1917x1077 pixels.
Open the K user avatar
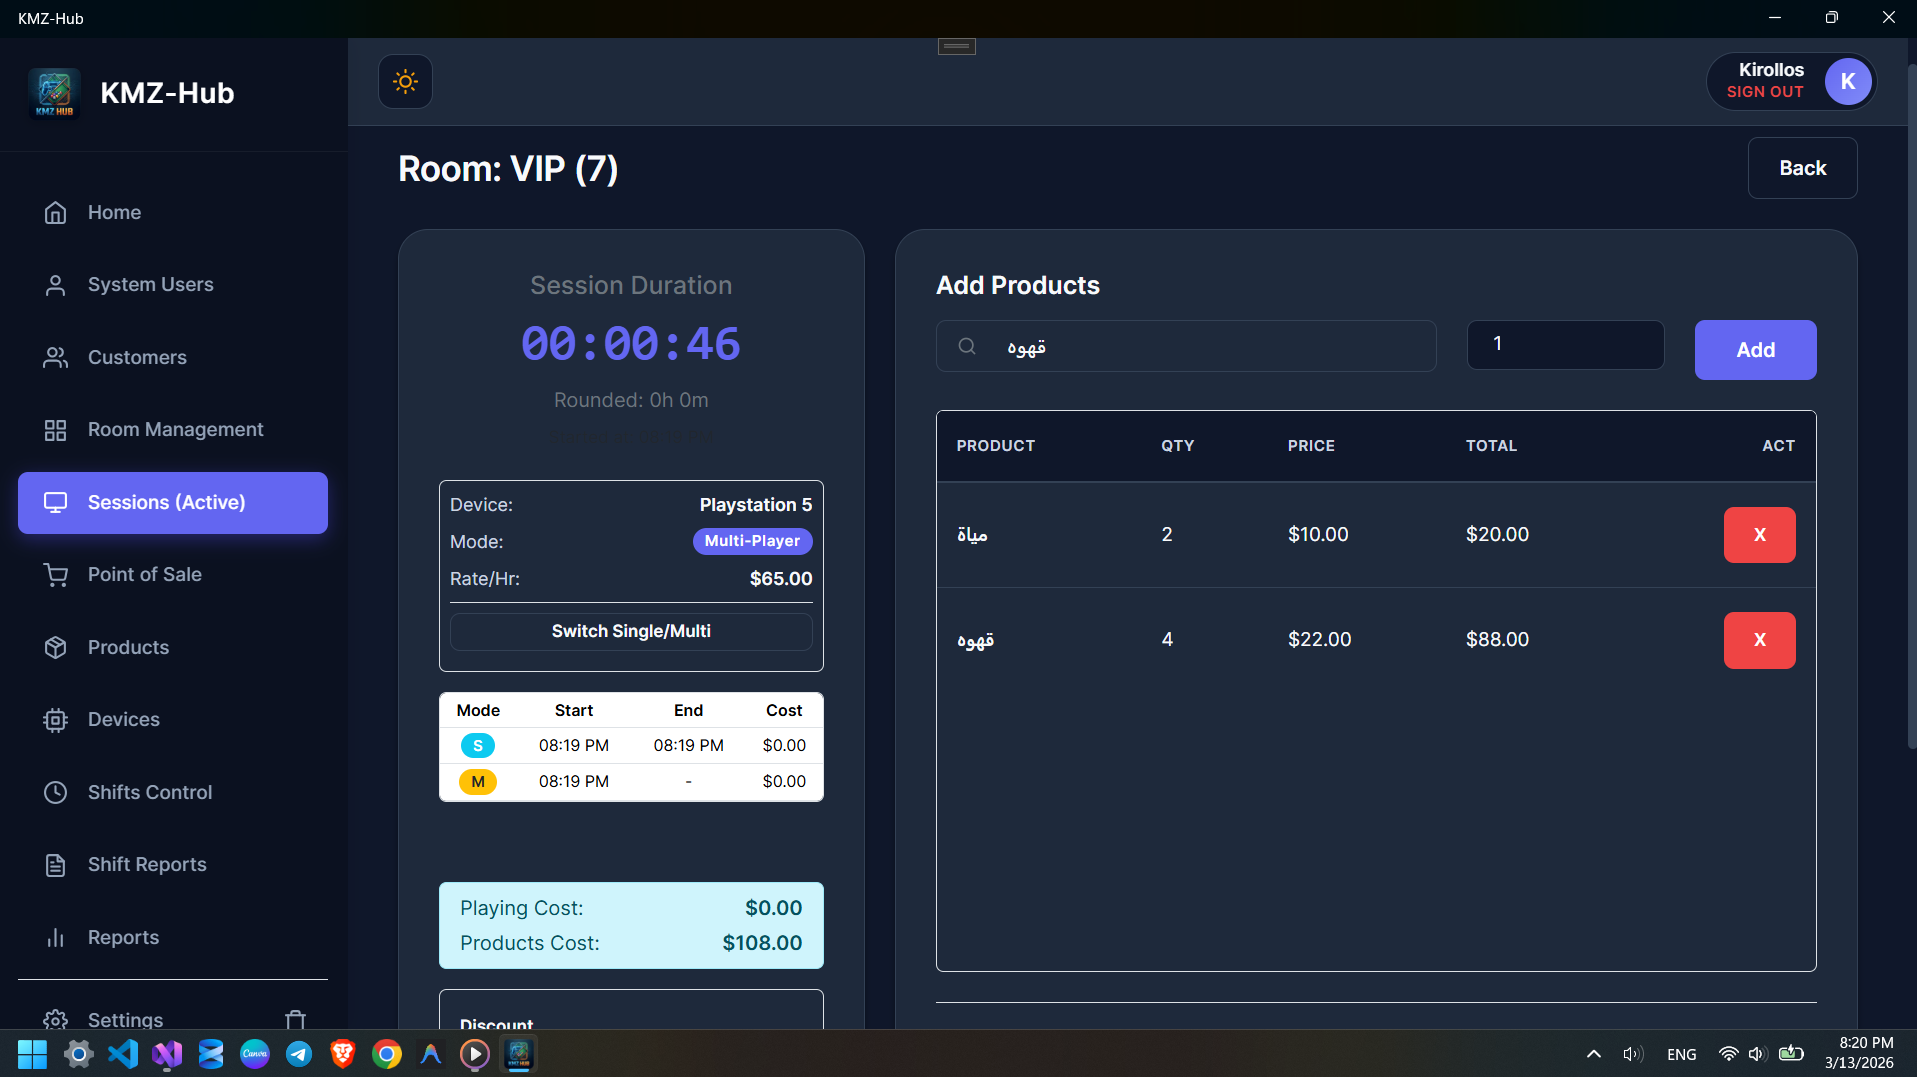coord(1847,82)
